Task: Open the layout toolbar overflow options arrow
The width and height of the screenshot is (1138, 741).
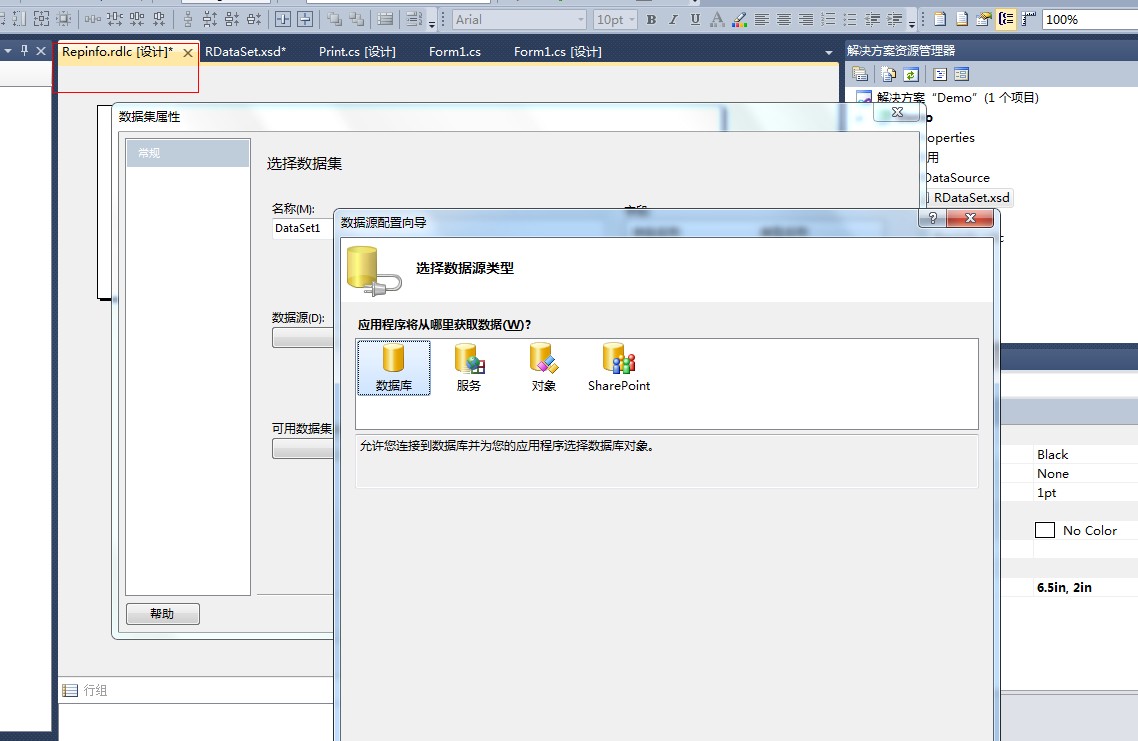Action: [432, 23]
